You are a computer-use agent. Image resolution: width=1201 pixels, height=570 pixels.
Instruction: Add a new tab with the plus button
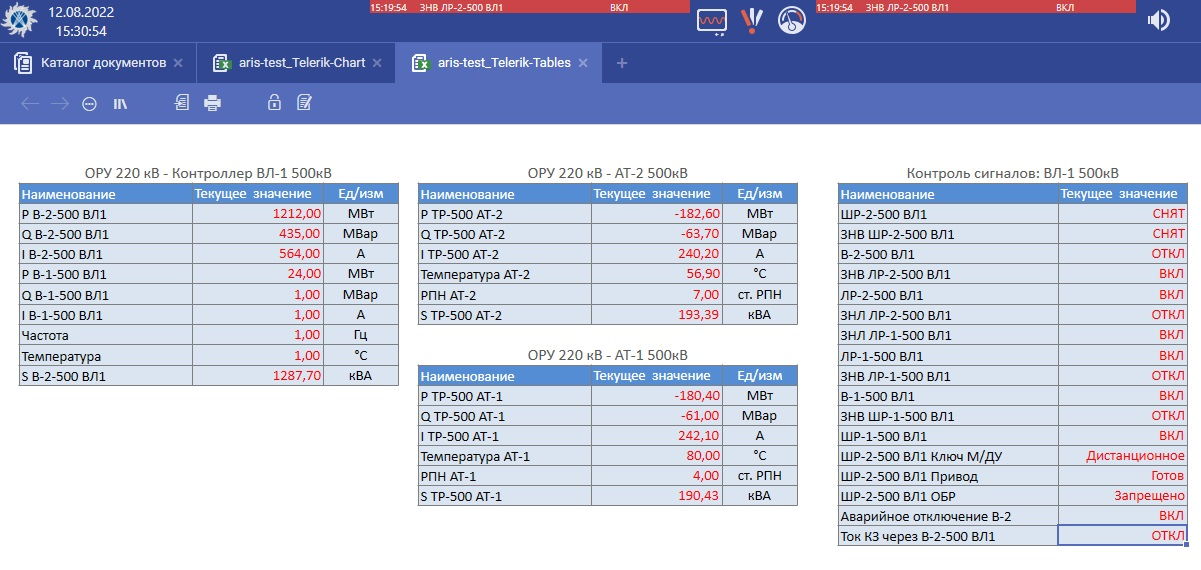pyautogui.click(x=621, y=63)
